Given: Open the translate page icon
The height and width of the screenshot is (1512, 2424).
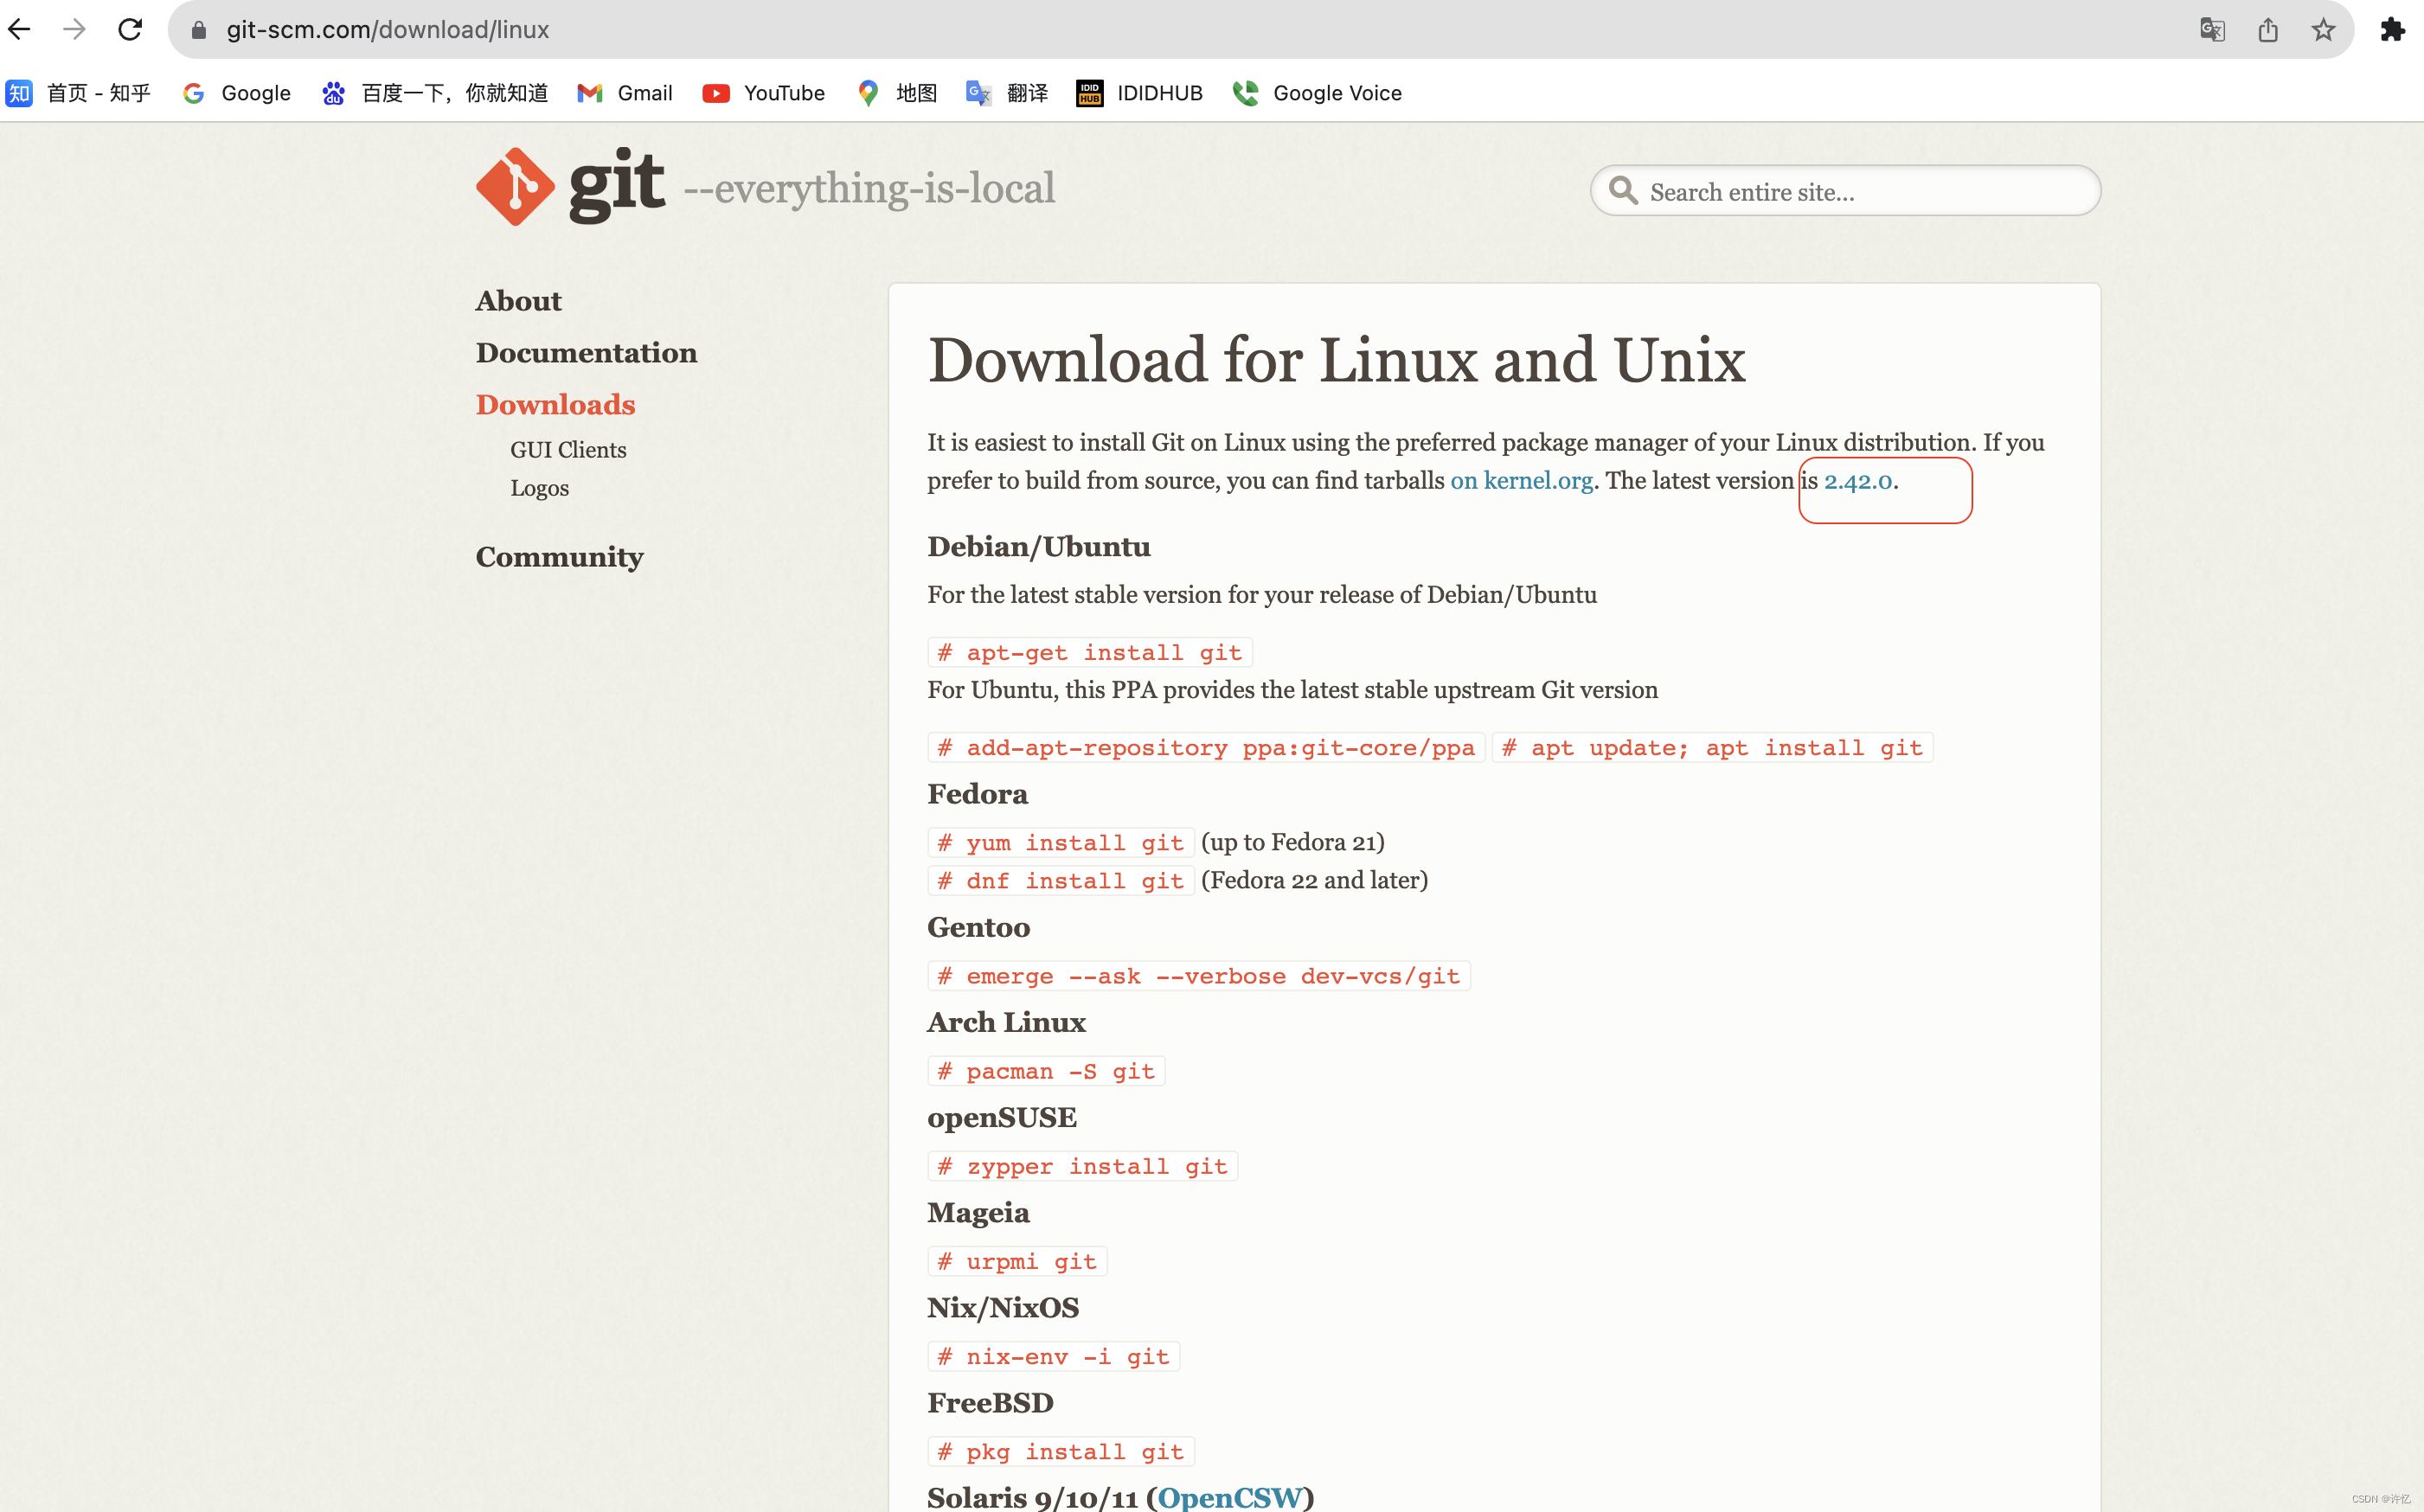Looking at the screenshot, I should [x=2212, y=30].
